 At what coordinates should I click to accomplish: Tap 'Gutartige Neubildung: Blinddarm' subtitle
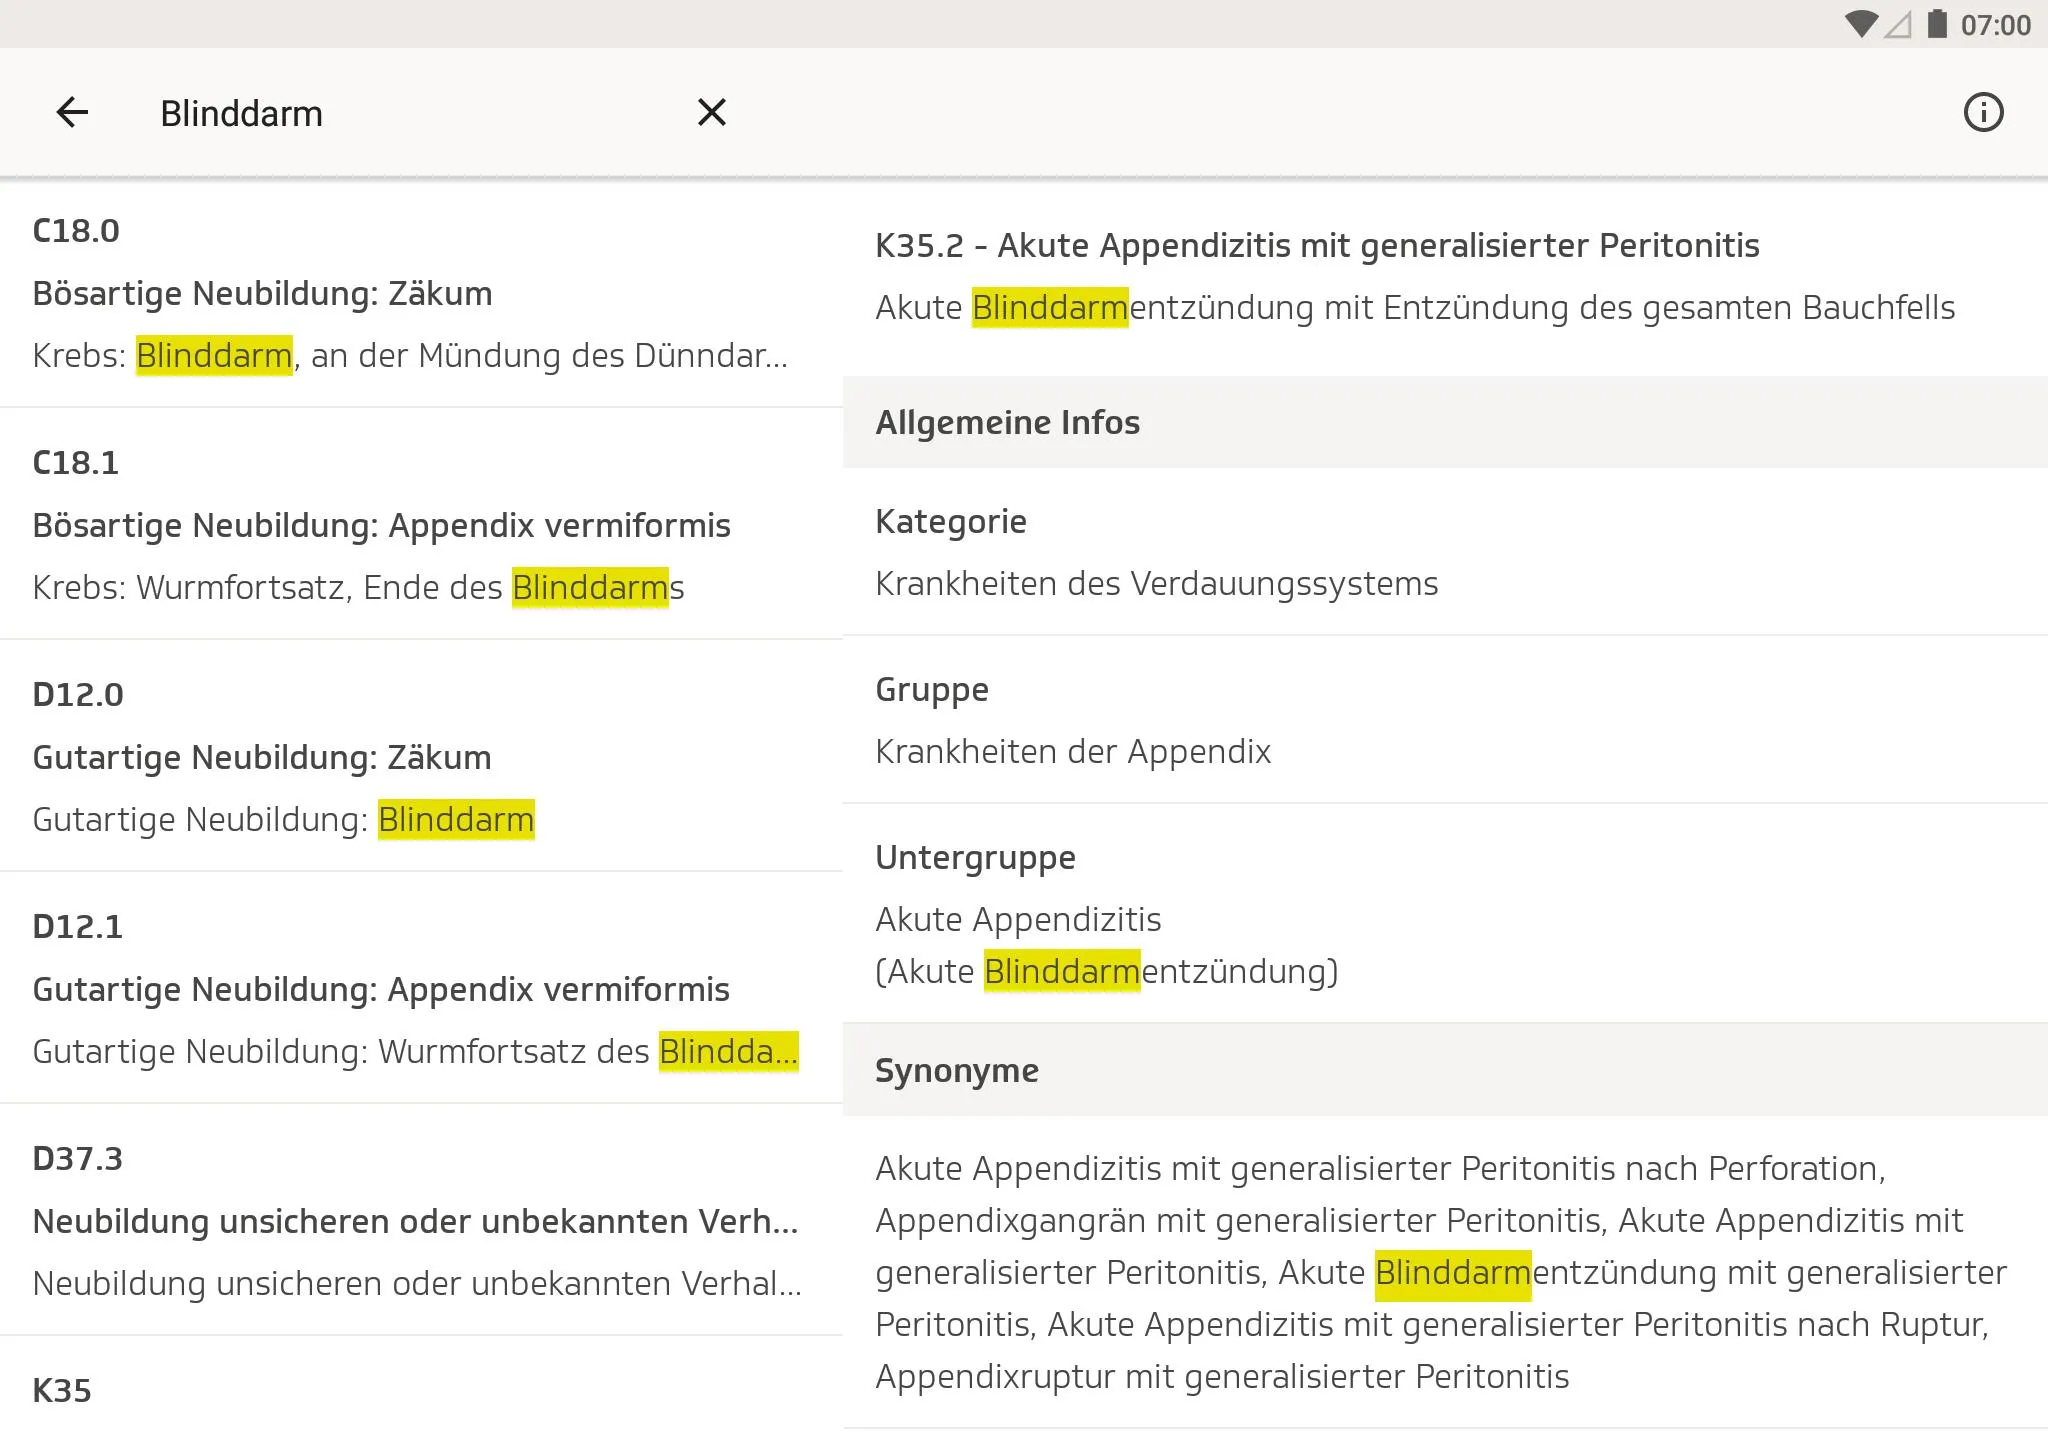pyautogui.click(x=283, y=820)
